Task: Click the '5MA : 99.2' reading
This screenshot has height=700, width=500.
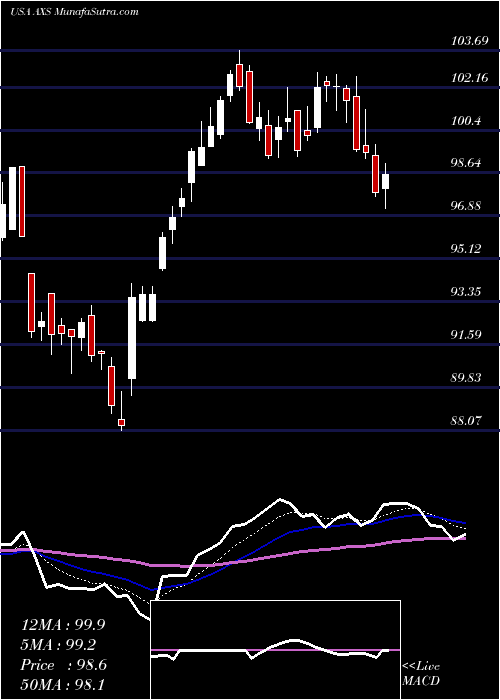Action: pos(58,645)
